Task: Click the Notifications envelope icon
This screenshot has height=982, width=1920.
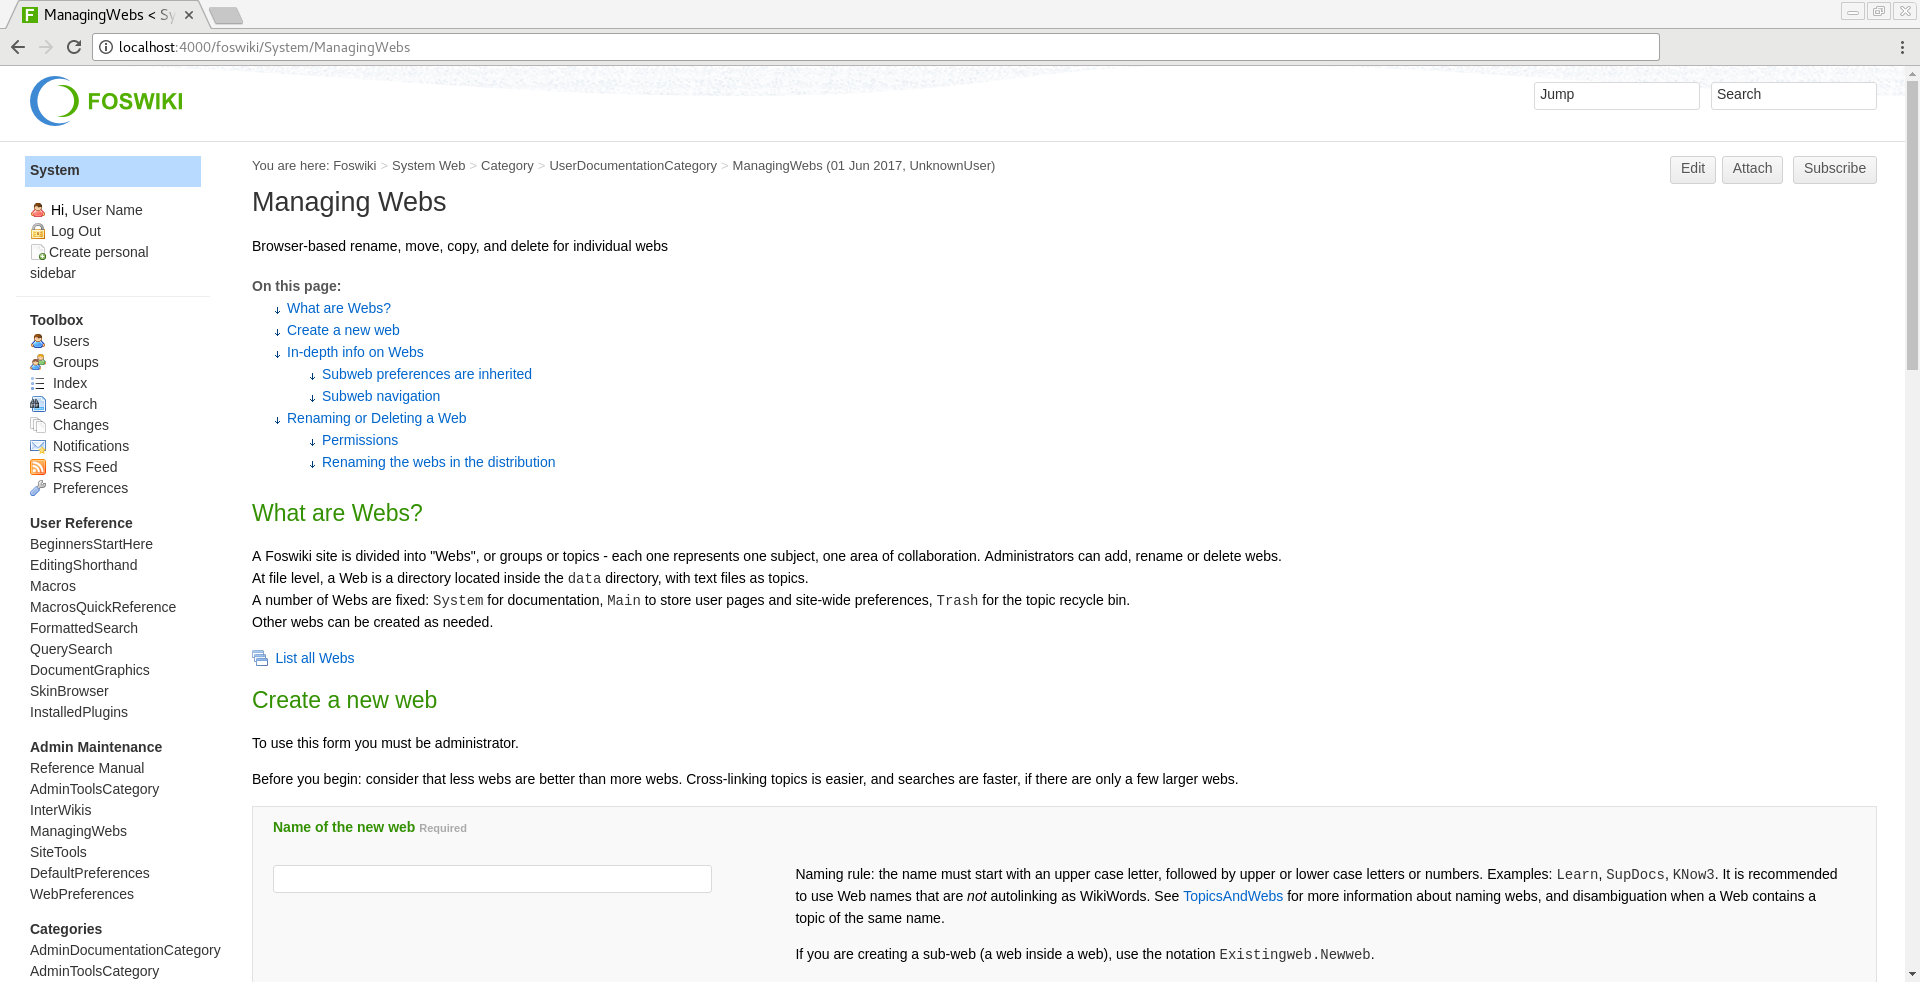Action: pyautogui.click(x=38, y=446)
